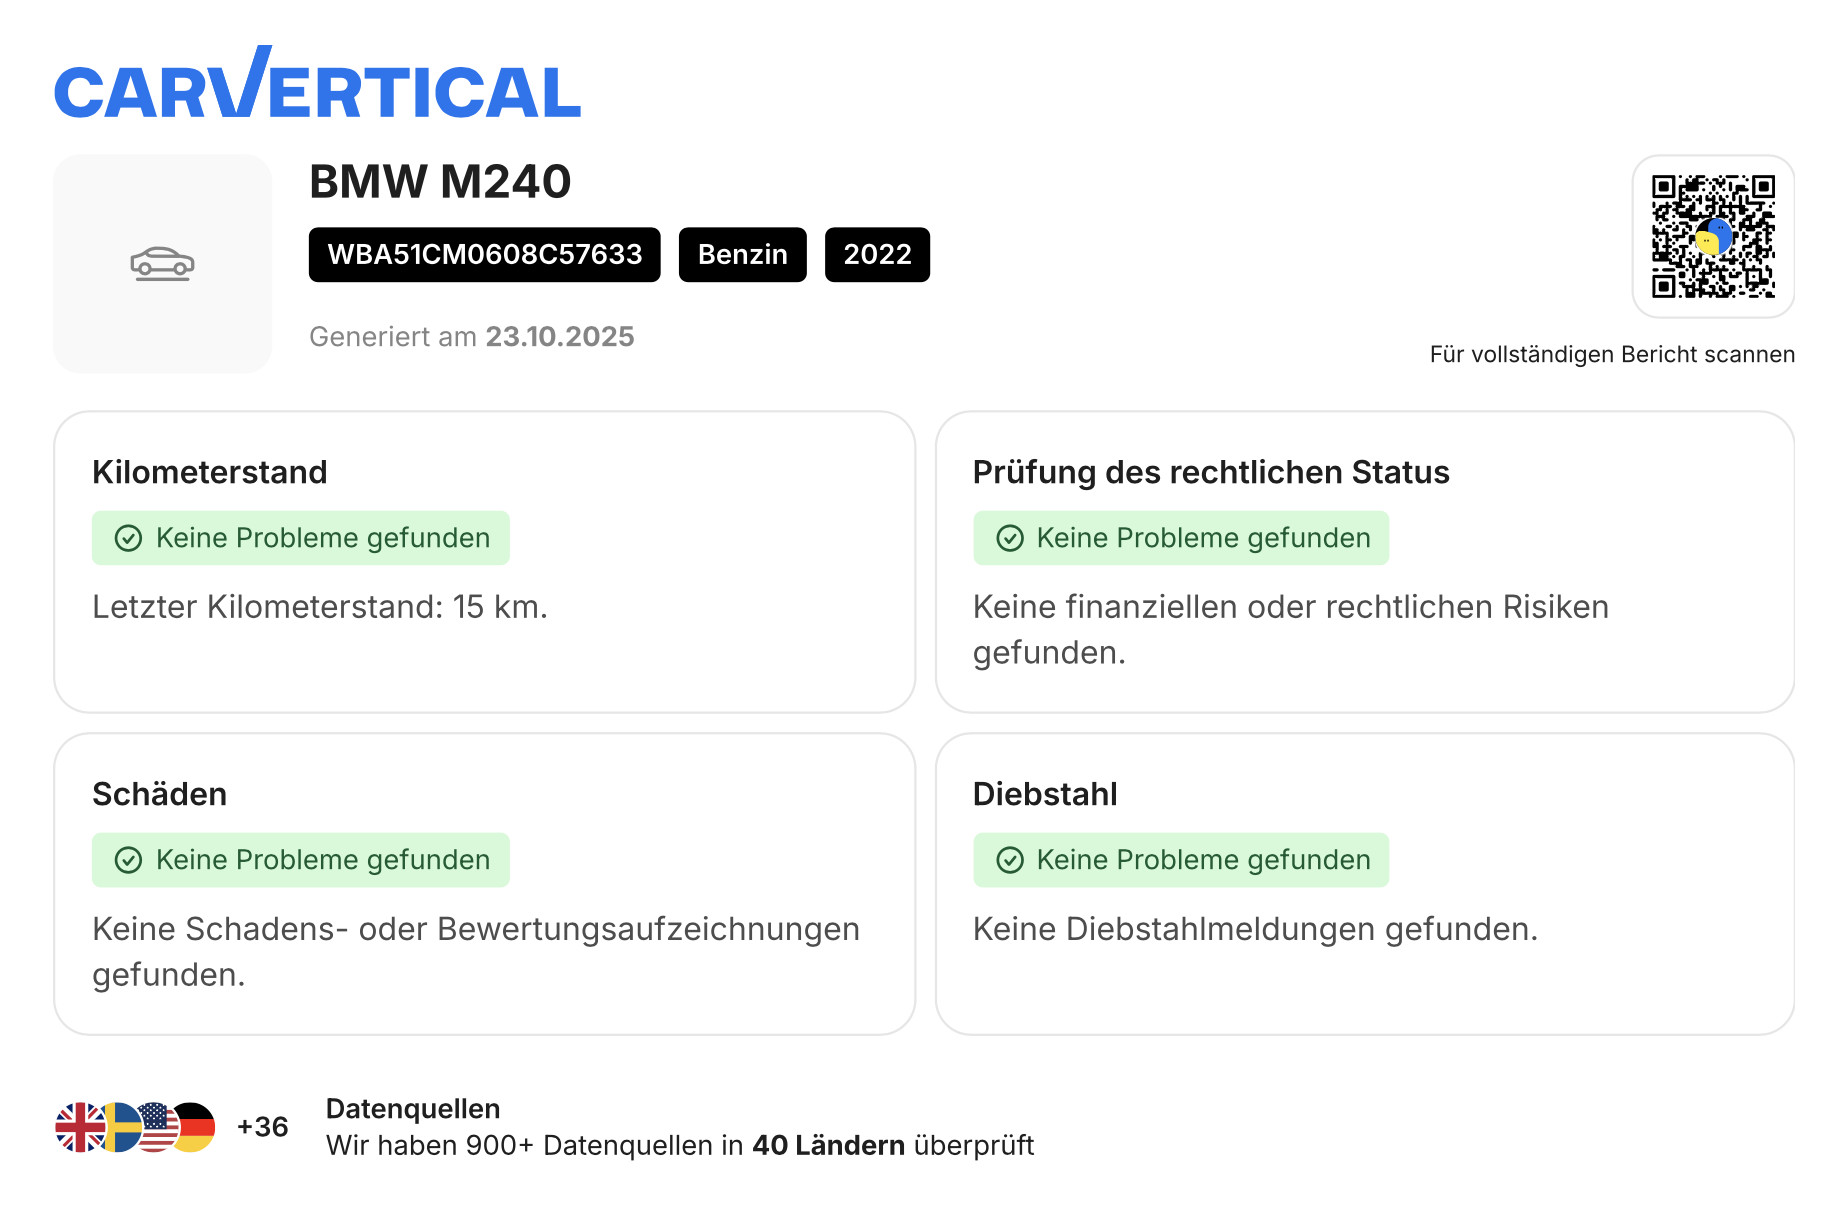This screenshot has height=1214, width=1844.
Task: Click the Kilometerstand card heading
Action: (210, 472)
